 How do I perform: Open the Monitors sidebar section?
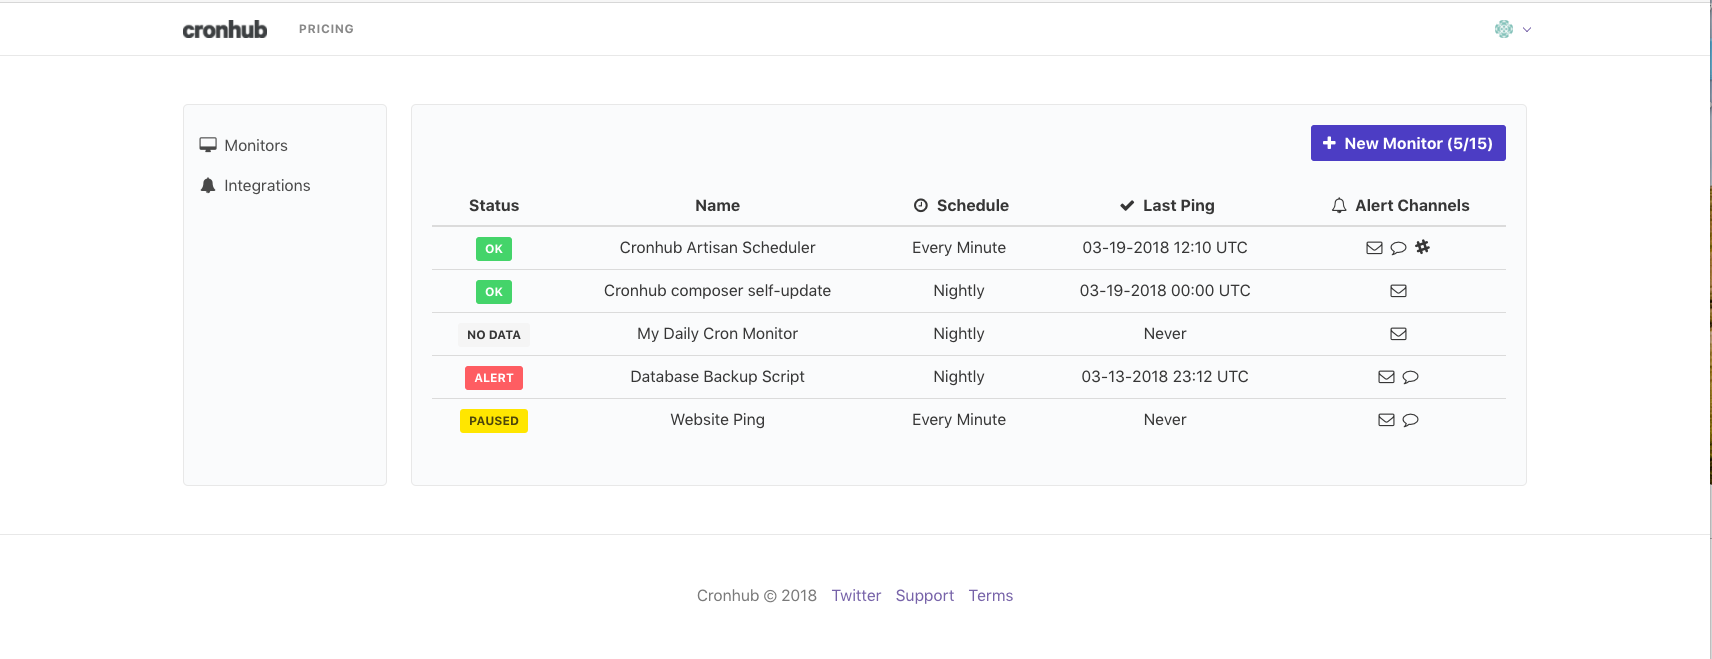point(255,145)
